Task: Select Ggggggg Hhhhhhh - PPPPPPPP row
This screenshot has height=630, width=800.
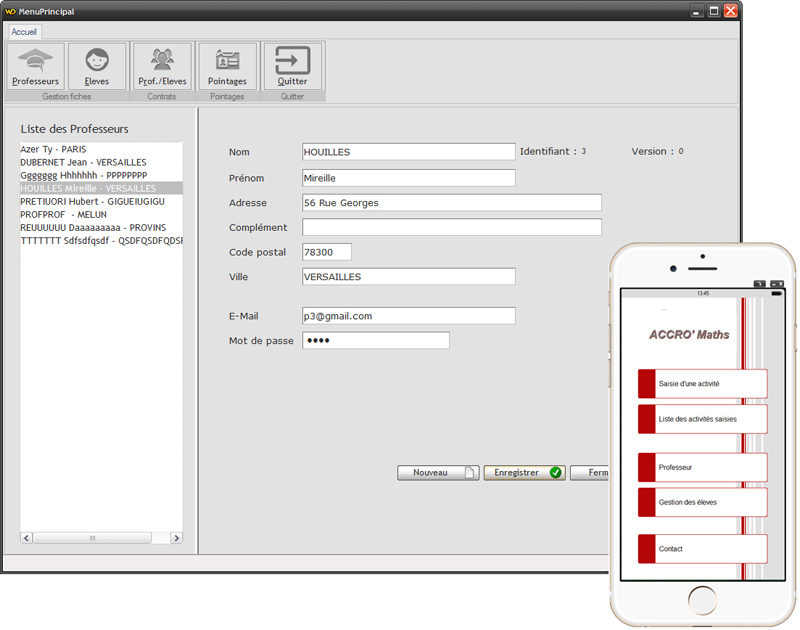Action: [x=101, y=175]
